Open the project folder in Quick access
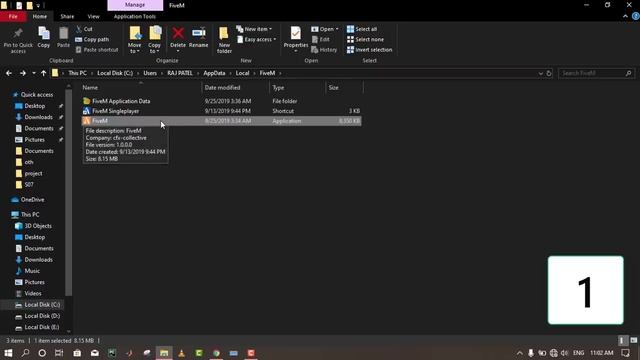Viewport: 640px width, 360px height. click(x=33, y=173)
